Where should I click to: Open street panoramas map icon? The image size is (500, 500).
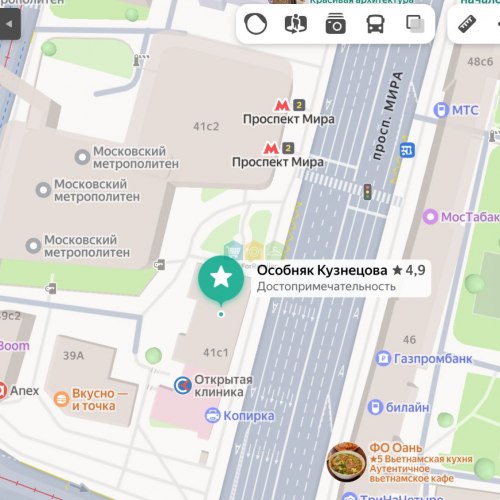(296, 24)
